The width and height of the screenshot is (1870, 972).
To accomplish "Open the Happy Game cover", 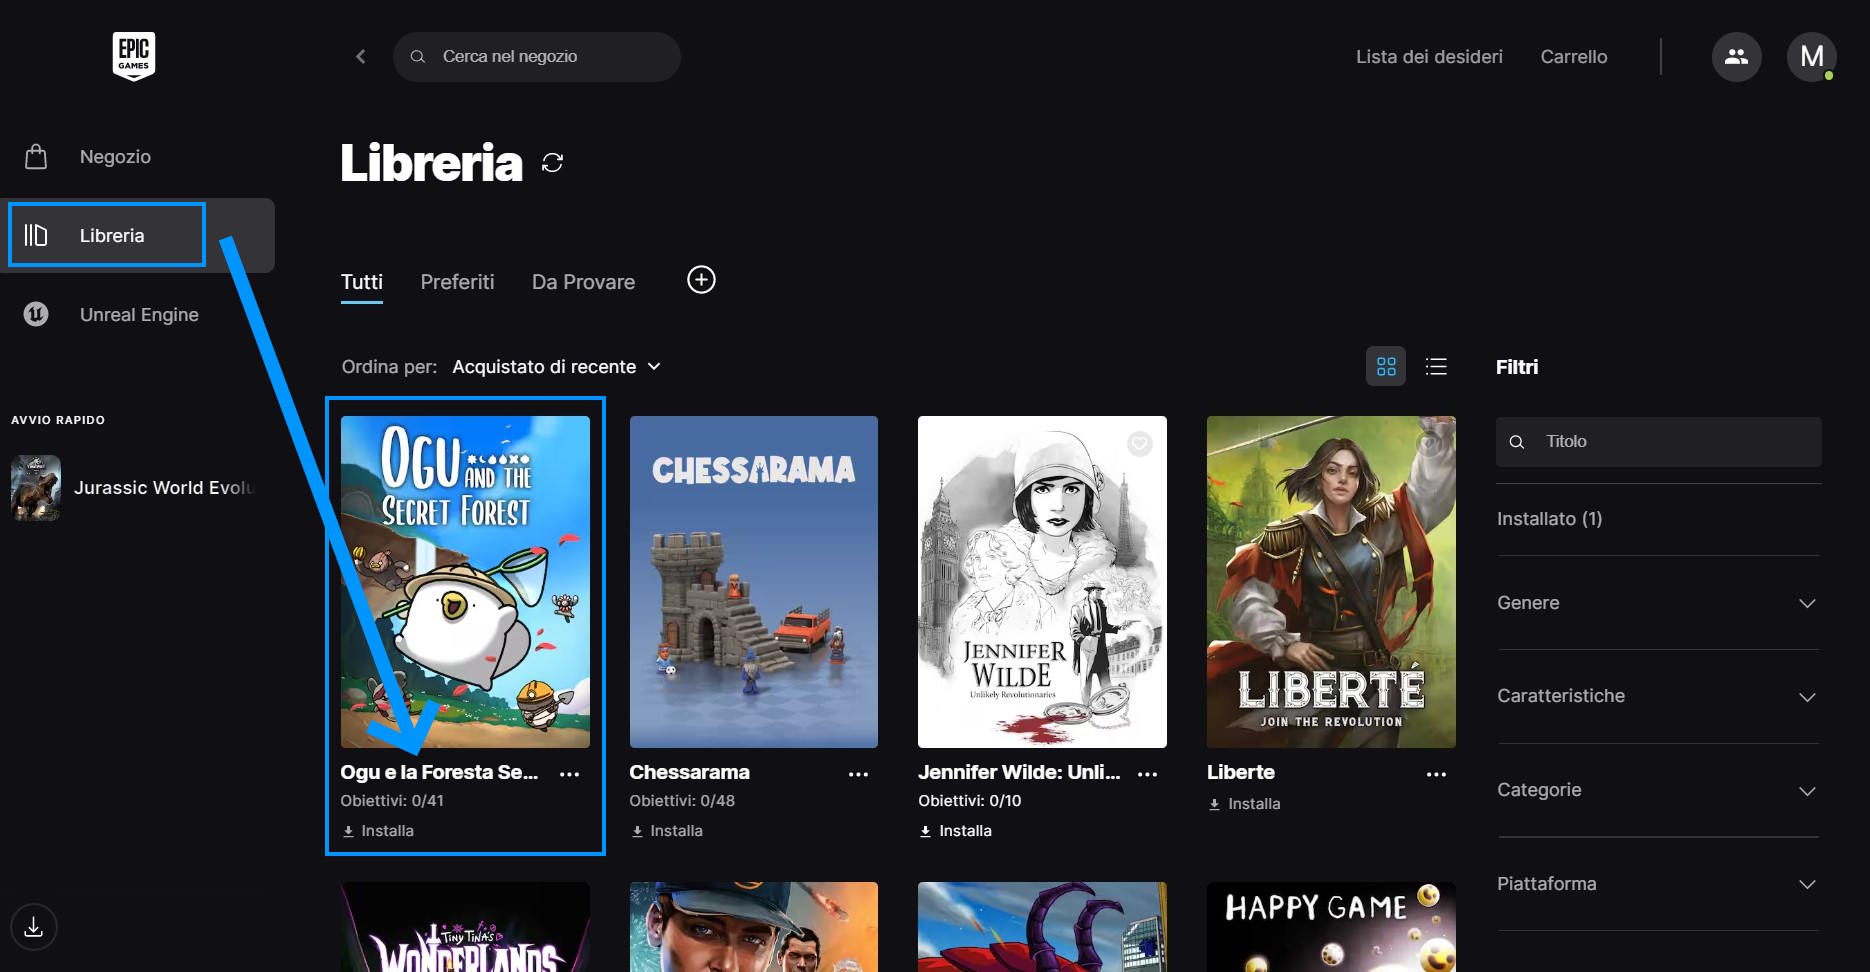I will (1331, 927).
